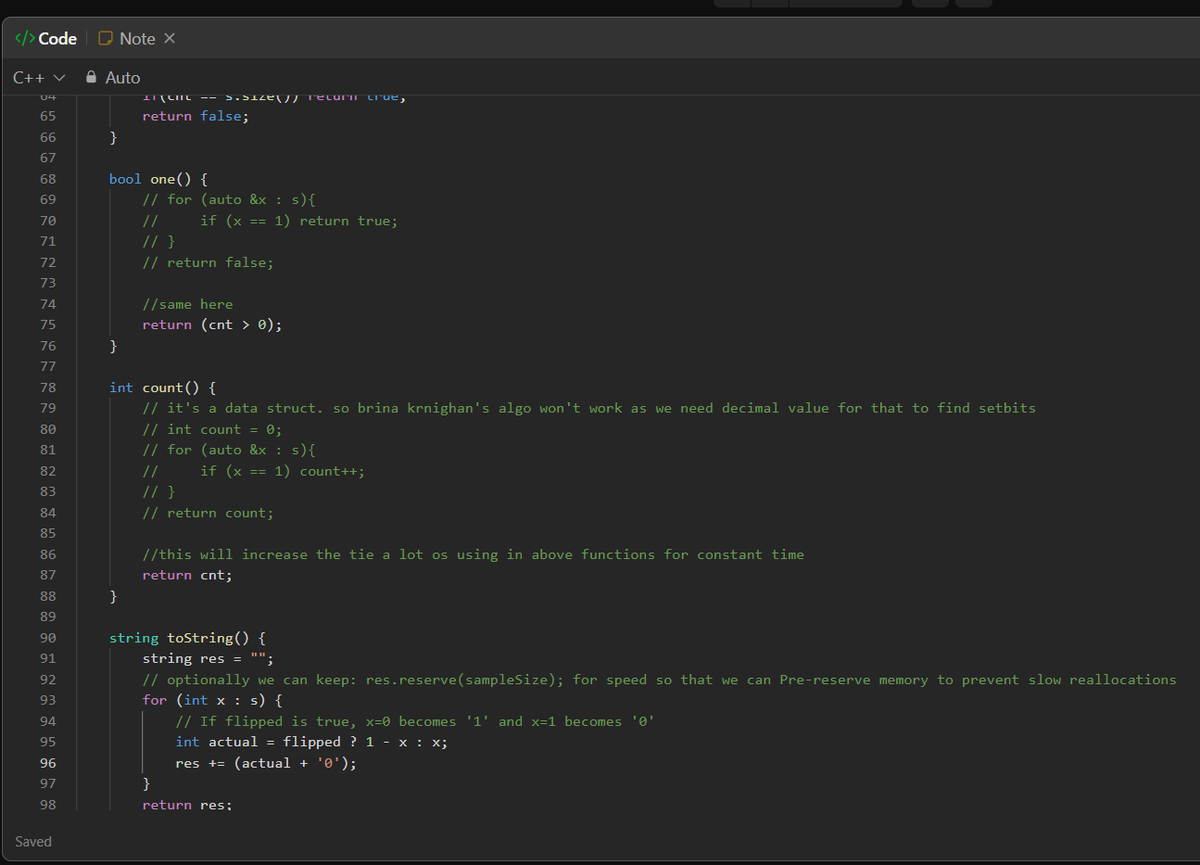Click 'string res = "";' line

coord(208,659)
